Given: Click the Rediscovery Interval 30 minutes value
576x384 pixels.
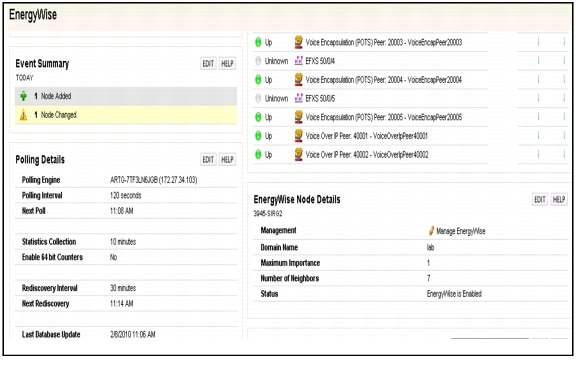Looking at the screenshot, I should [123, 288].
